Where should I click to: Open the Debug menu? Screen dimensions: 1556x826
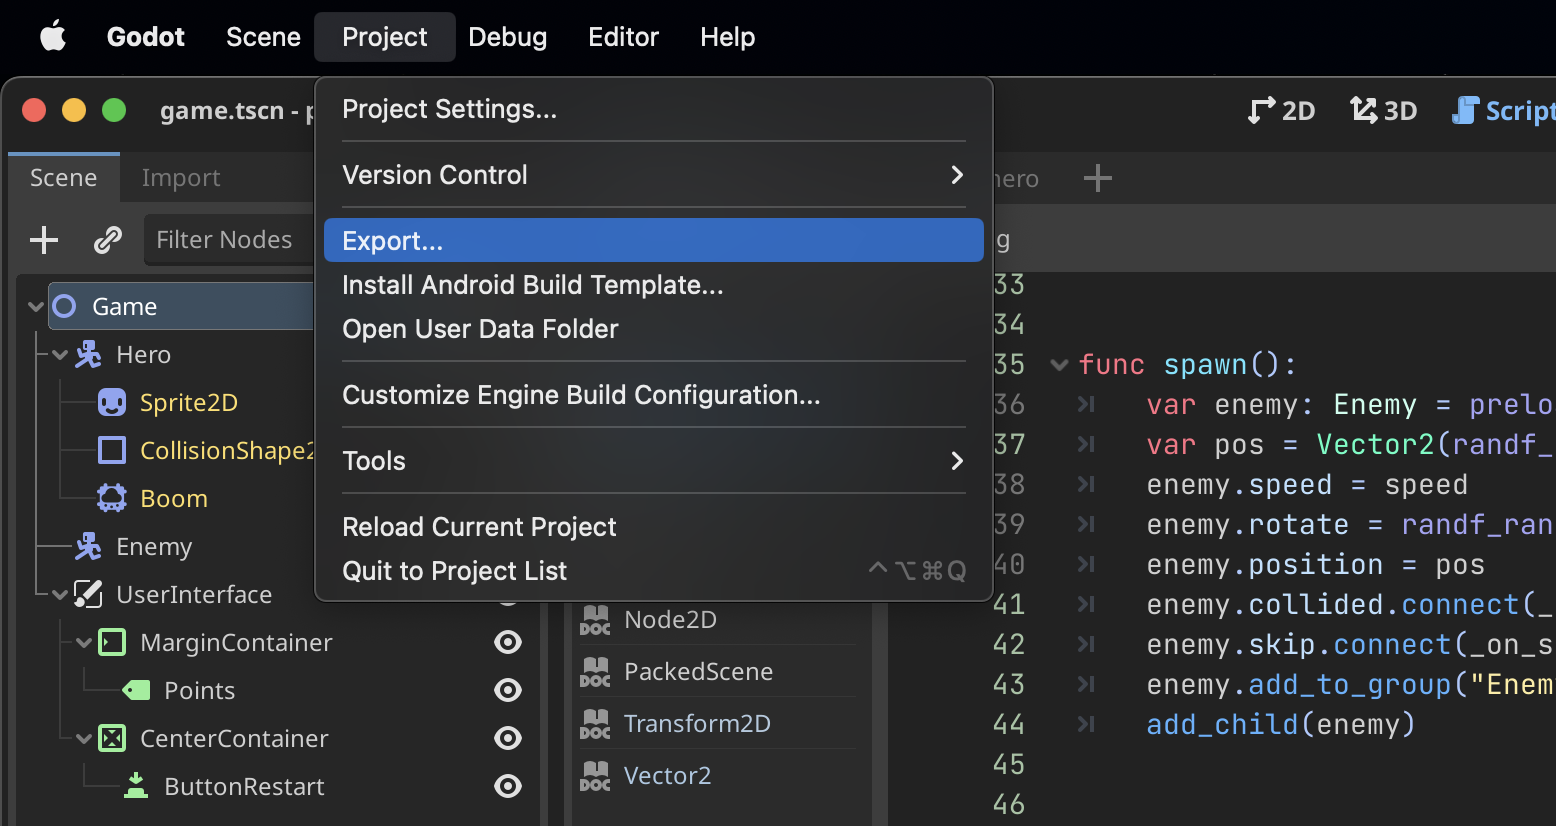point(507,37)
